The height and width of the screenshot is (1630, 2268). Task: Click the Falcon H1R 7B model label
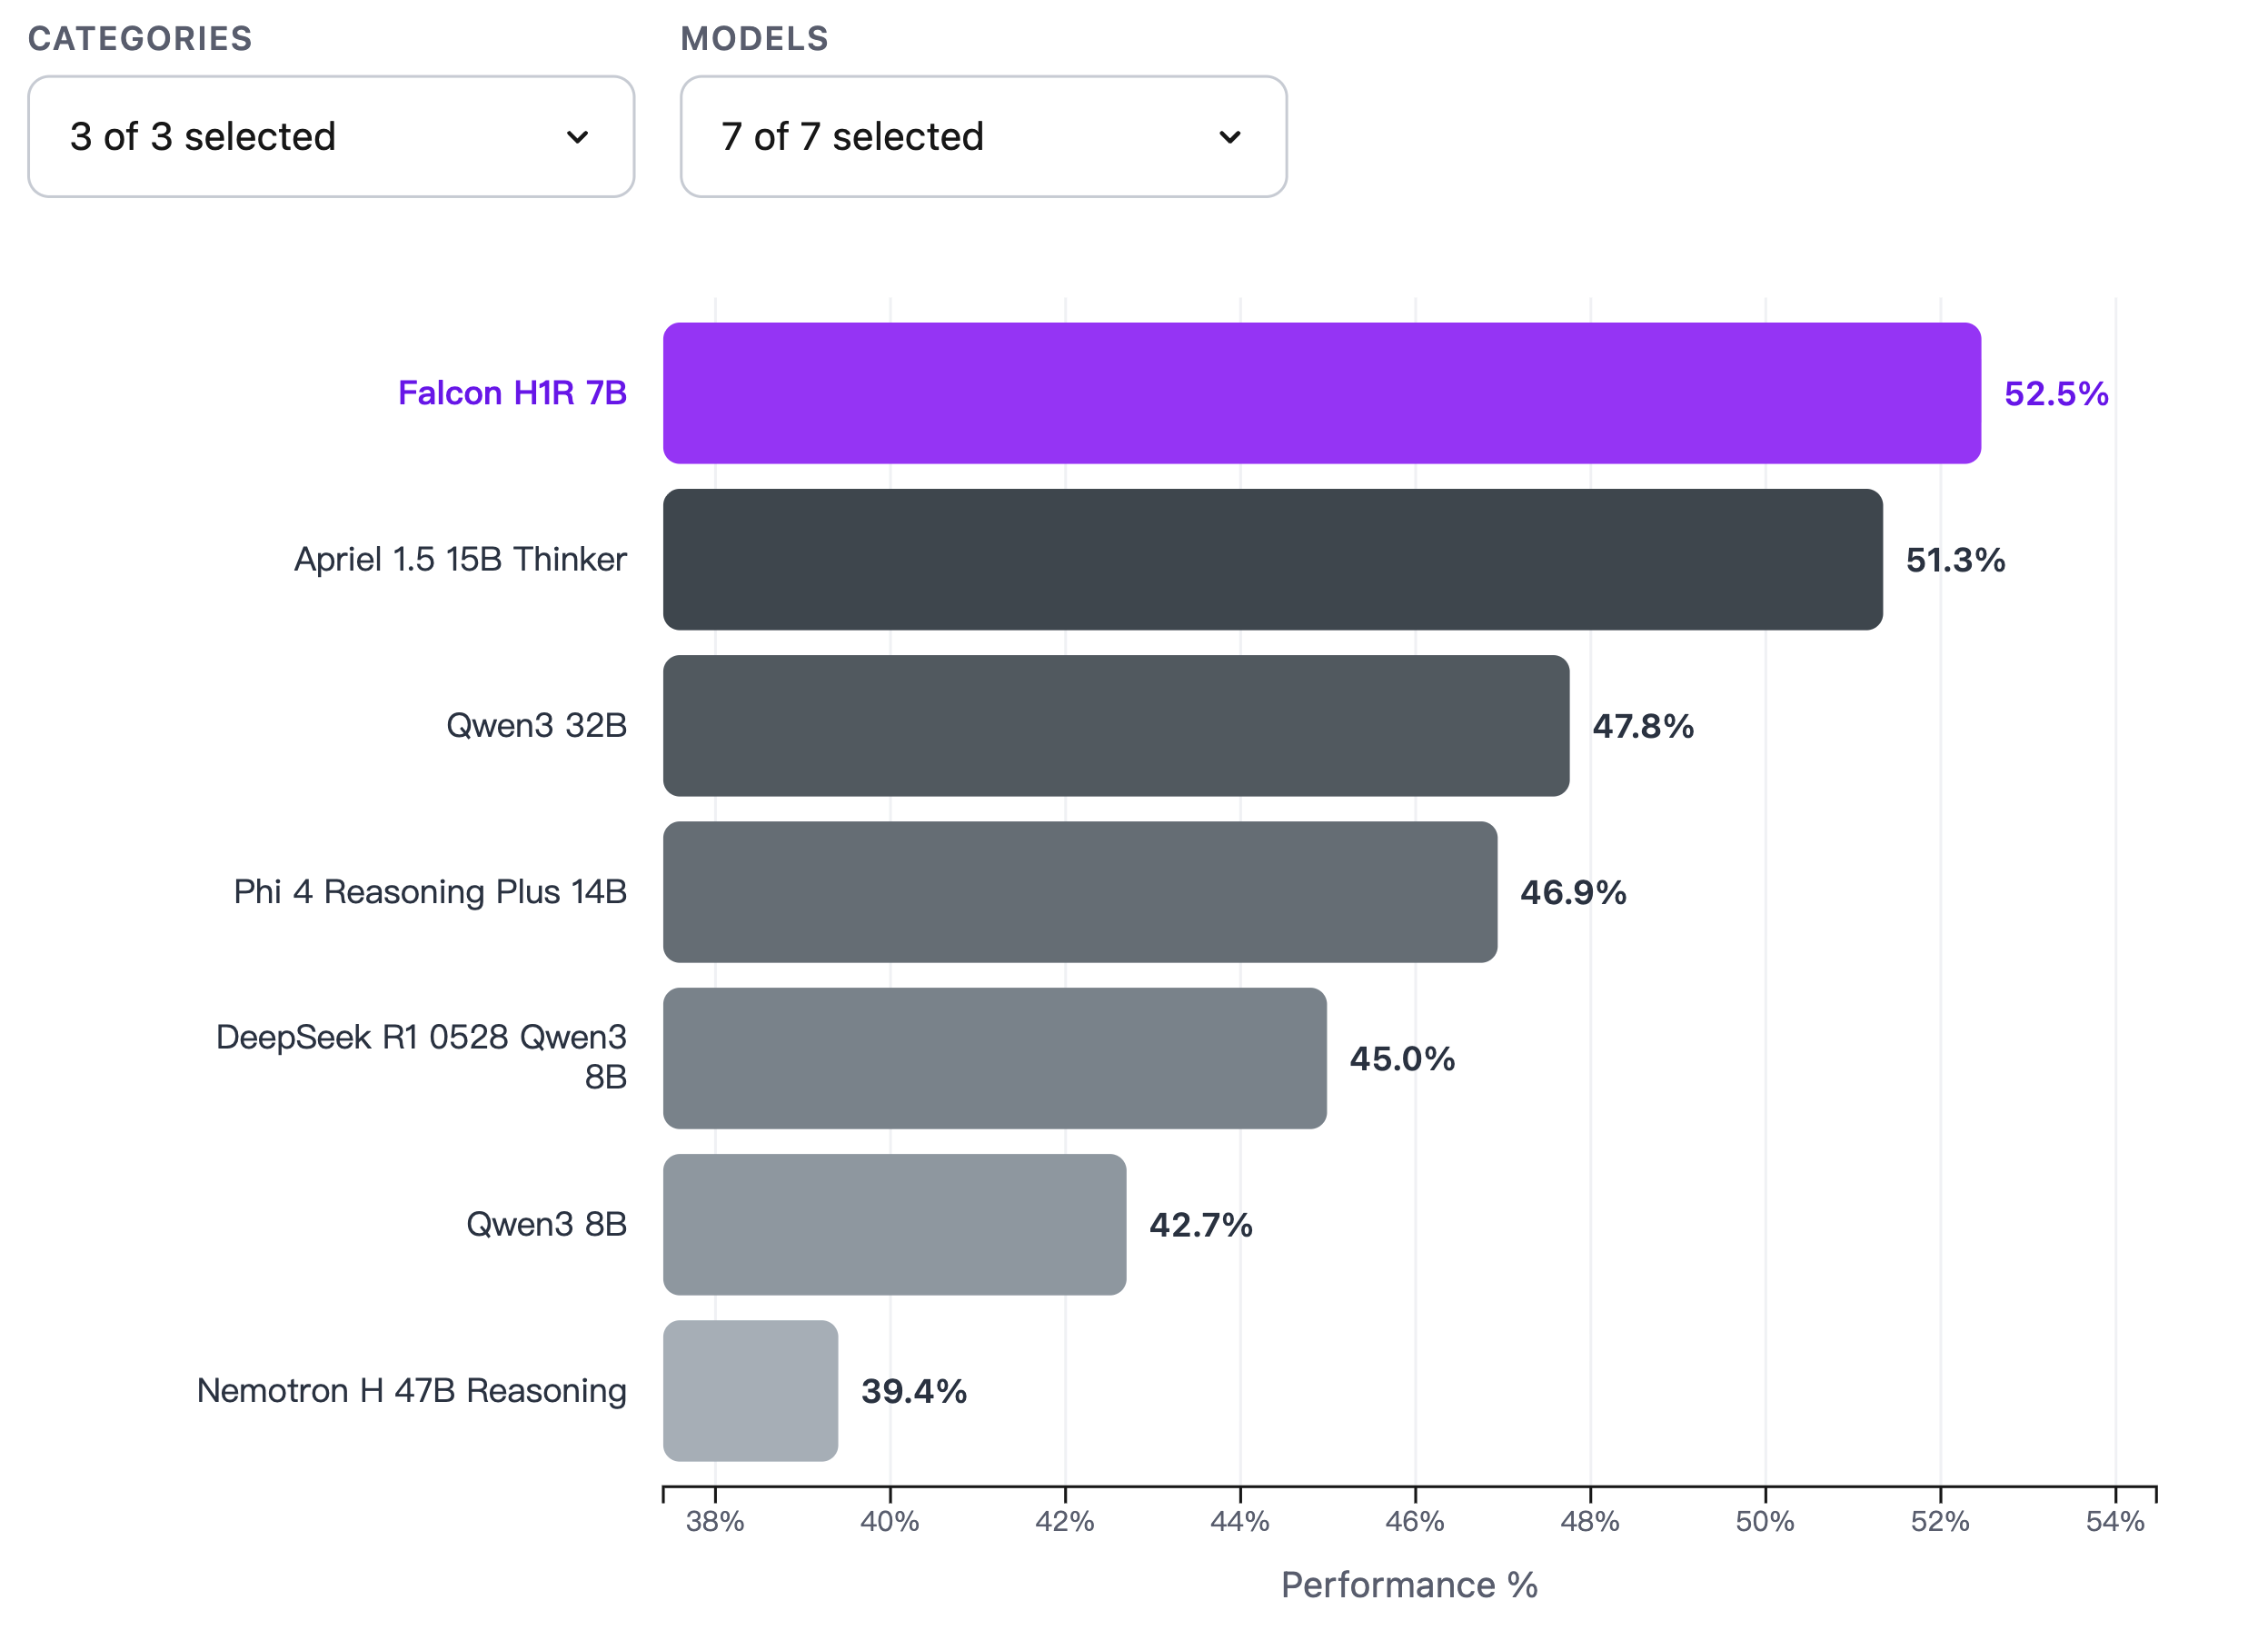[x=512, y=393]
